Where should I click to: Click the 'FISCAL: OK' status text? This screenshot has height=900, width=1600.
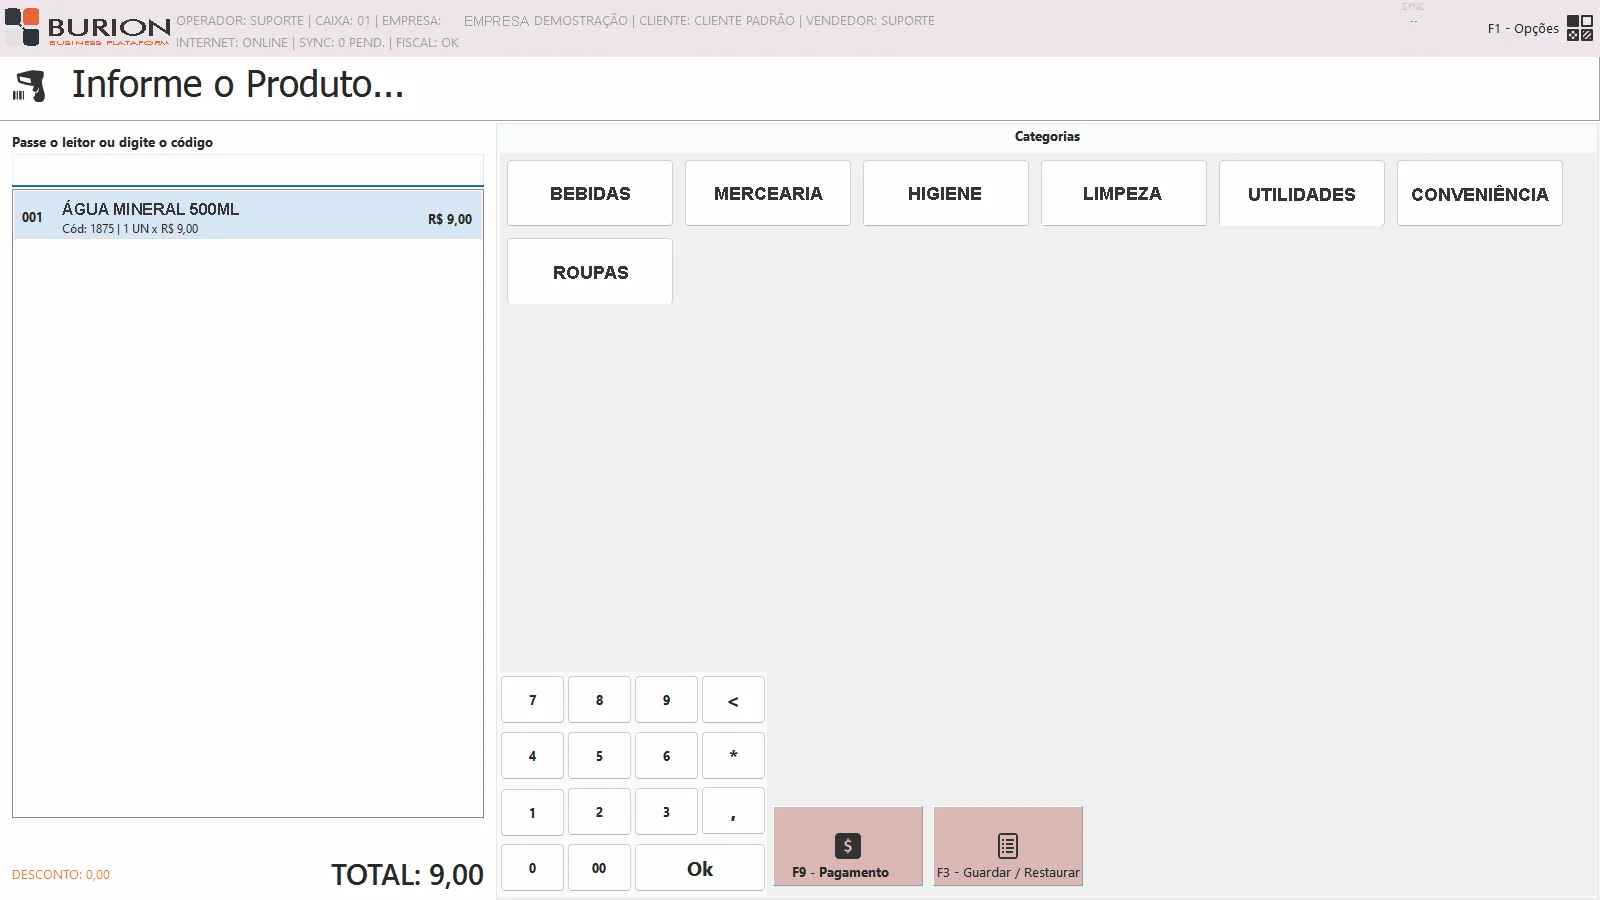(x=427, y=43)
